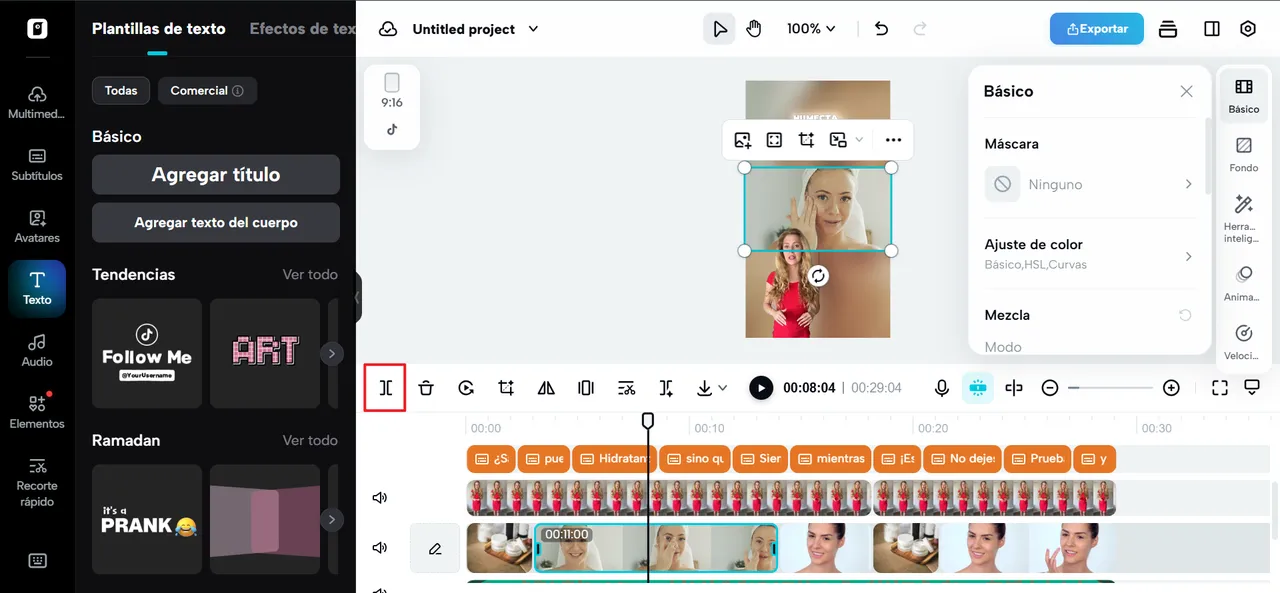Select the hand pan tool
Viewport: 1280px width, 593px height.
click(x=754, y=29)
